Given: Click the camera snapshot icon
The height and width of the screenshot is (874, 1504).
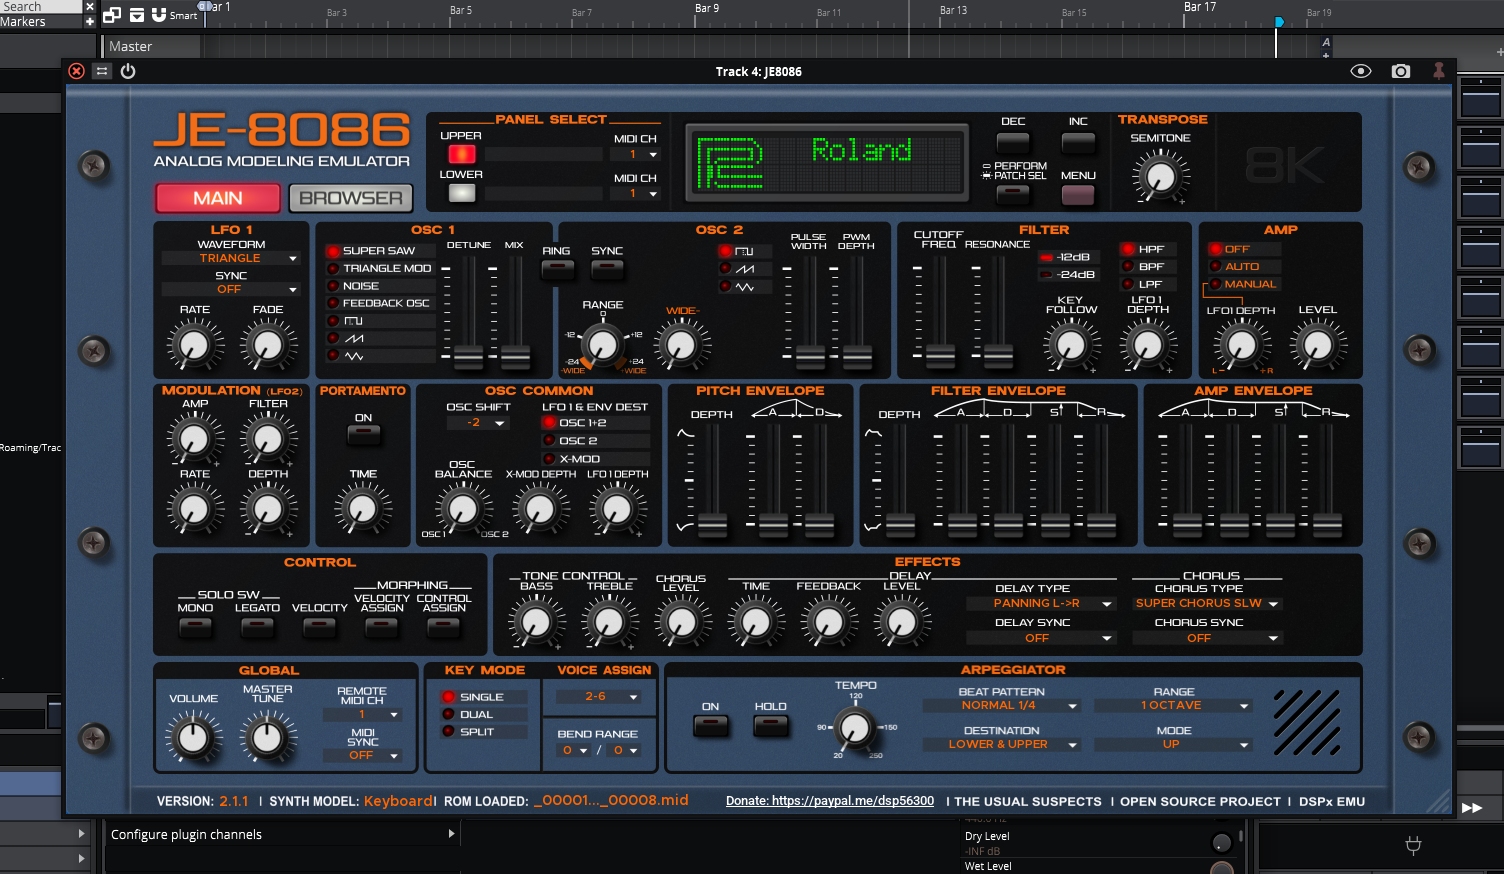Looking at the screenshot, I should [x=1400, y=71].
